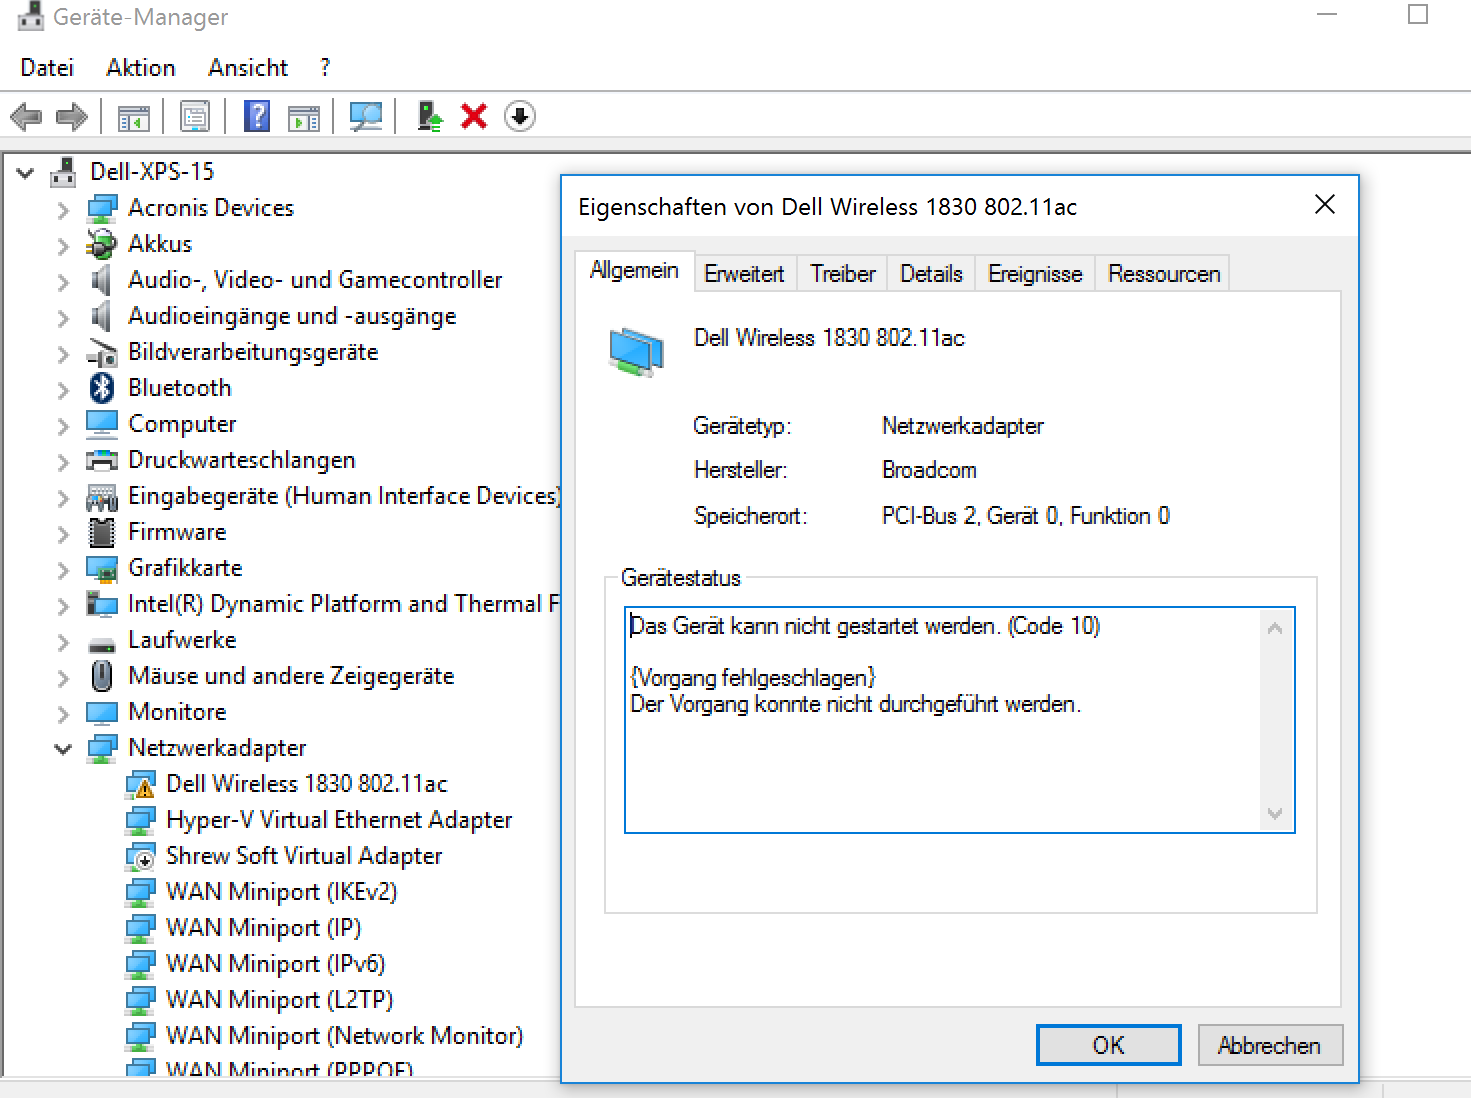Viewport: 1471px width, 1098px height.
Task: Expand the Intel(R) Dynamic Platform node
Action: tap(63, 605)
